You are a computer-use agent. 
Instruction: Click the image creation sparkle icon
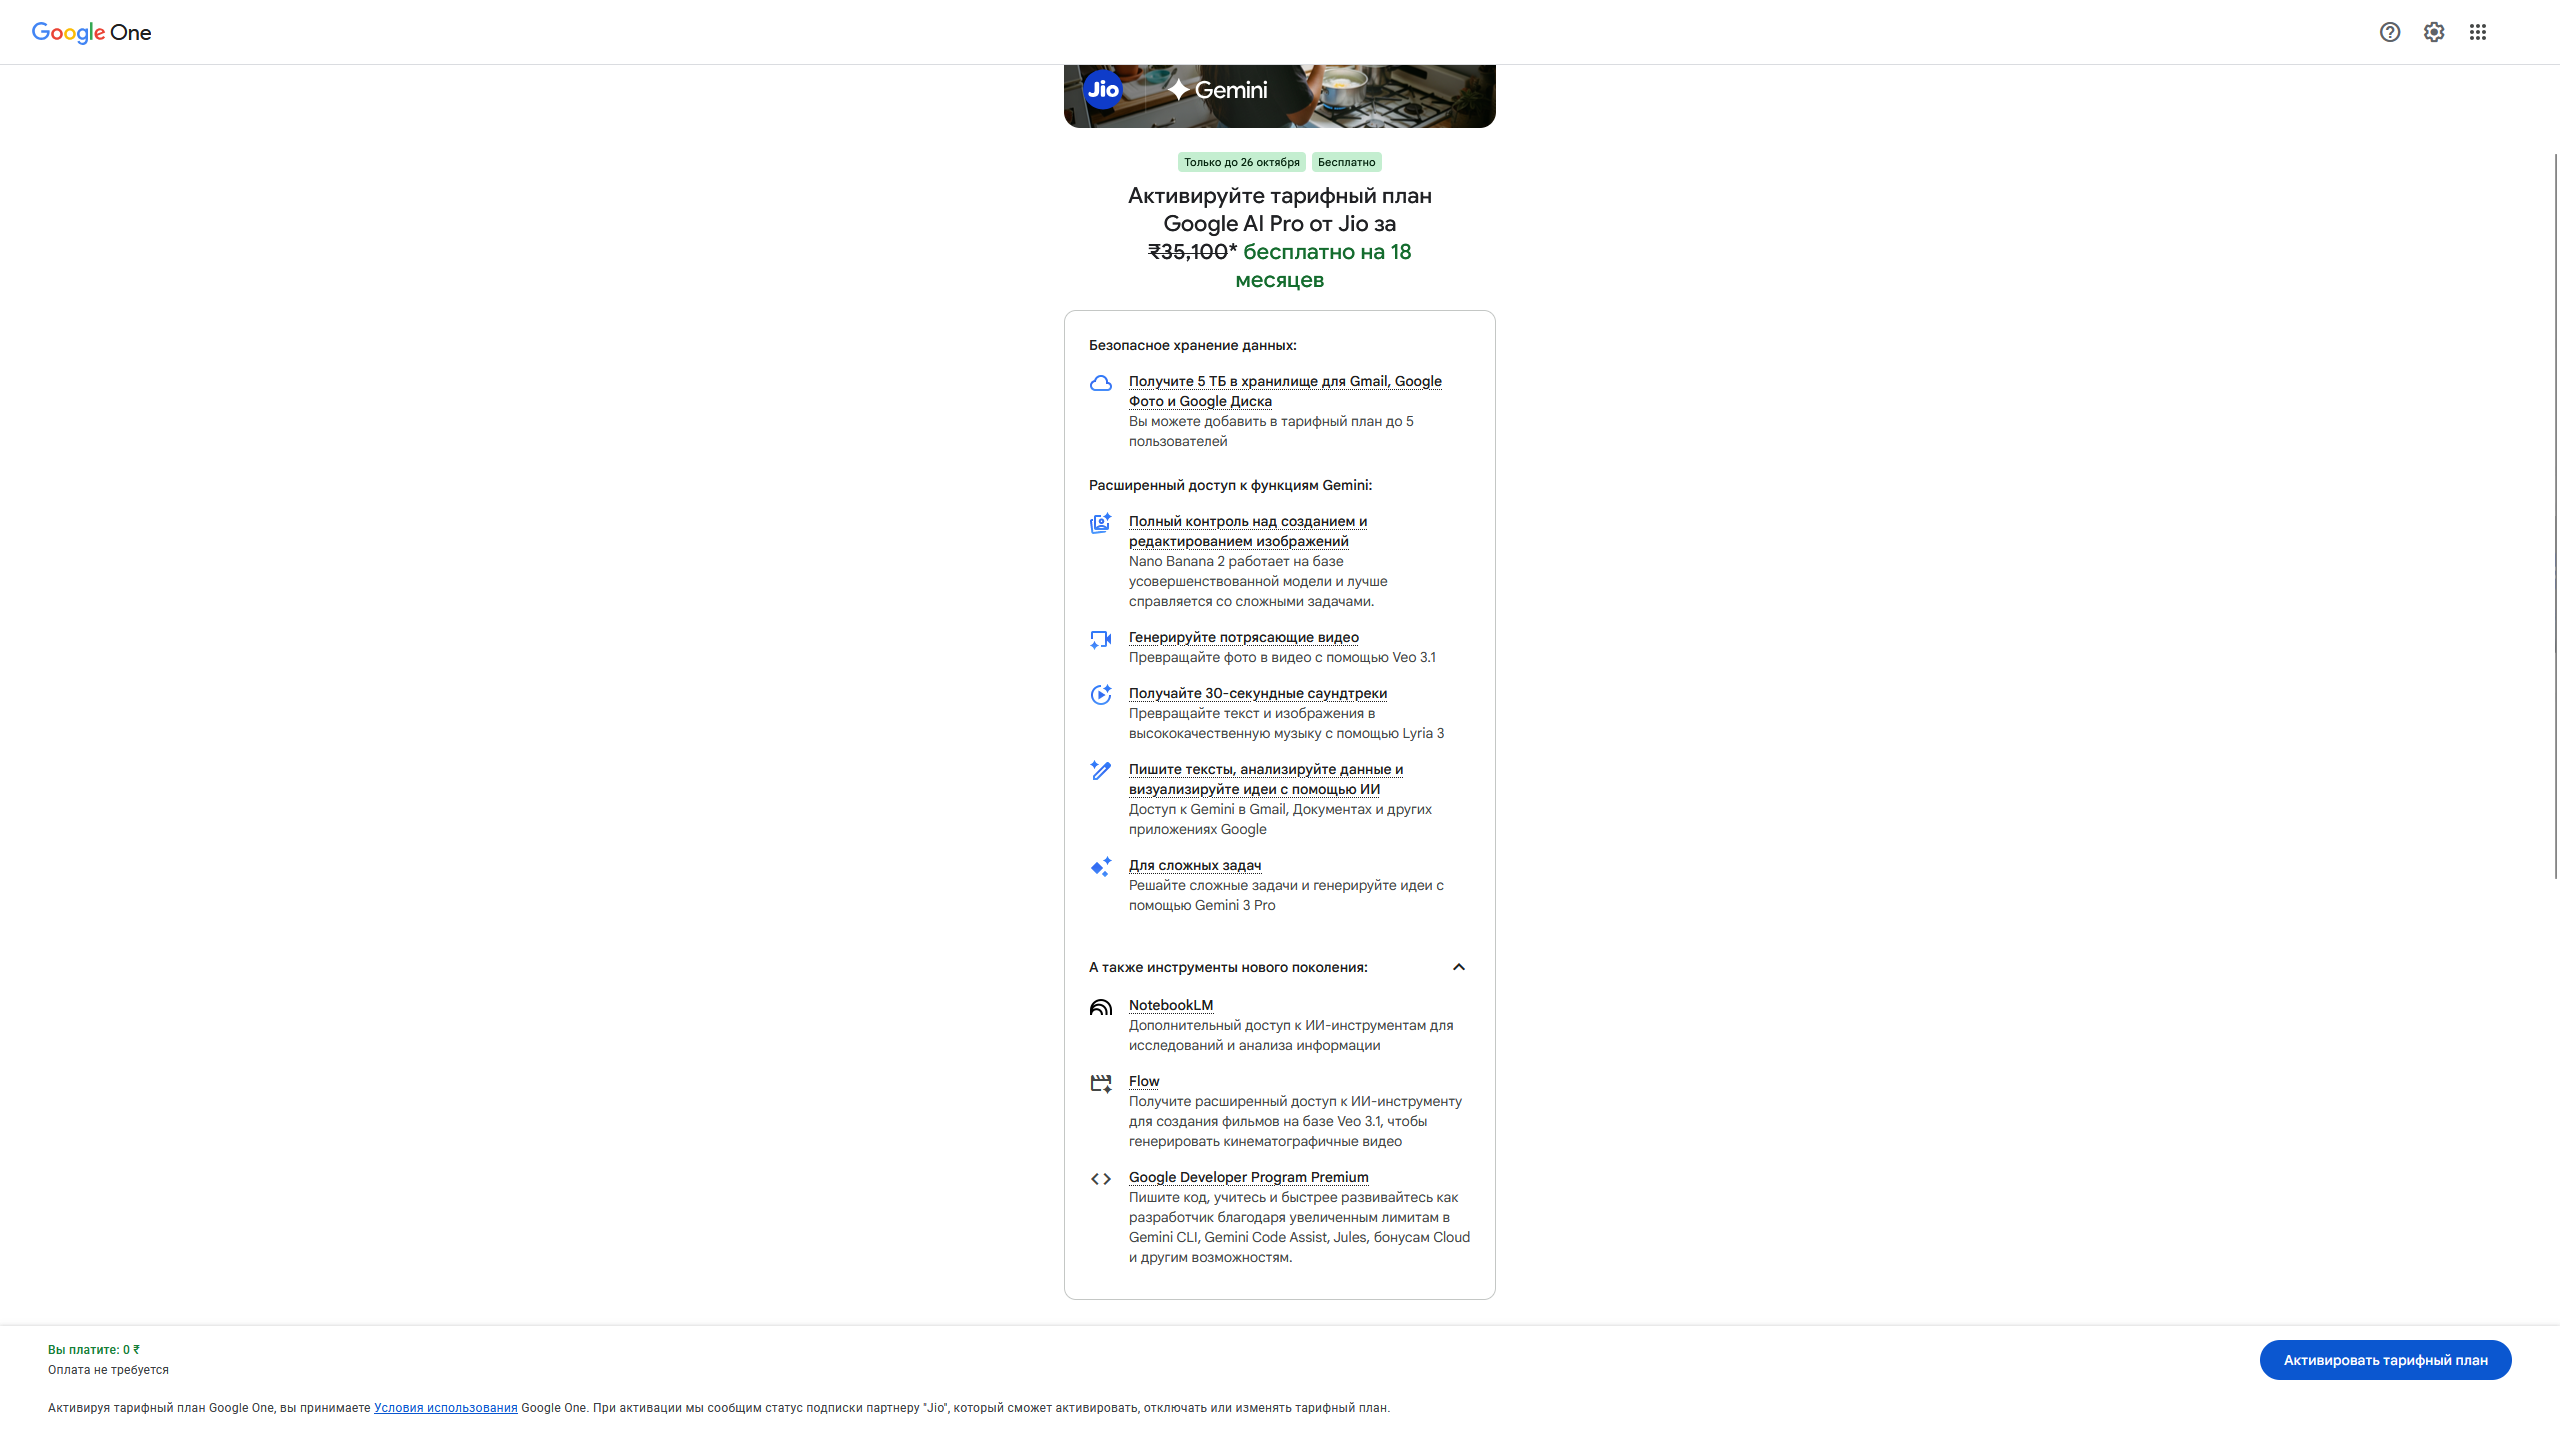point(1101,523)
